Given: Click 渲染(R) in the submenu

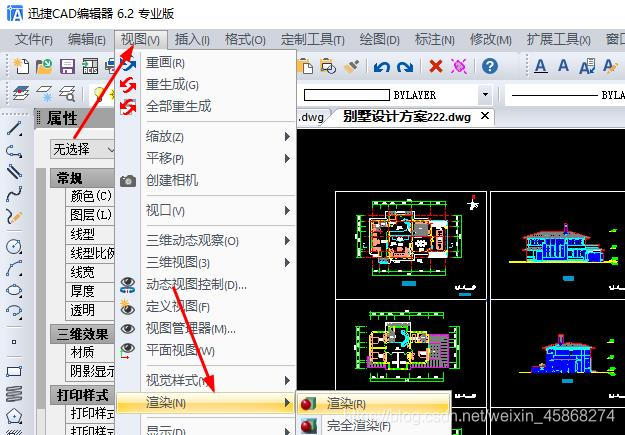Looking at the screenshot, I should tap(374, 404).
